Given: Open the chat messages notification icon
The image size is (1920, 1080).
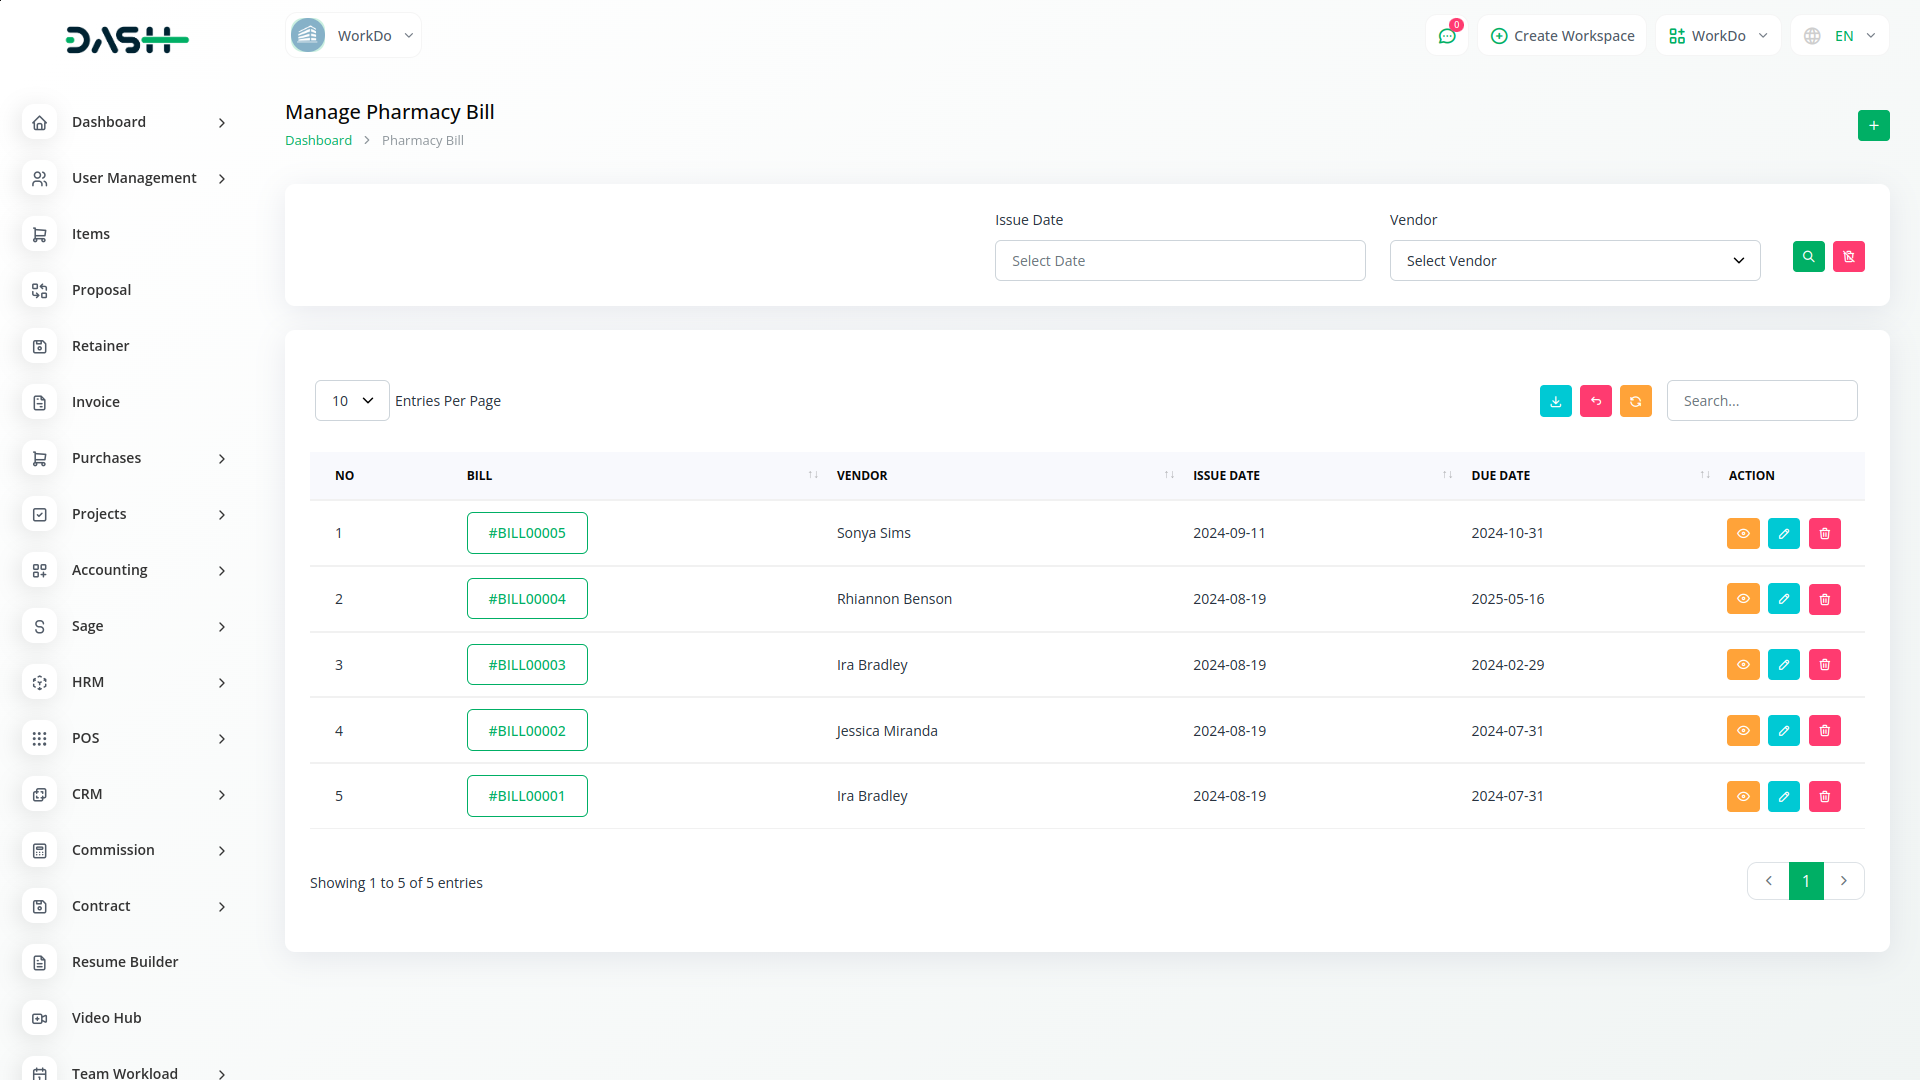Looking at the screenshot, I should pyautogui.click(x=1446, y=36).
